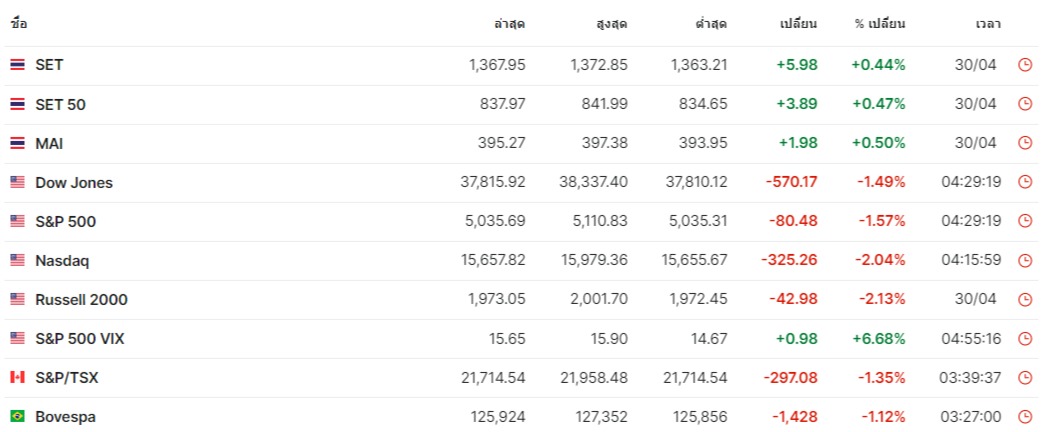Click the clock icon in Bovespa row
Viewport: 1045px width, 432px height.
tap(1025, 417)
